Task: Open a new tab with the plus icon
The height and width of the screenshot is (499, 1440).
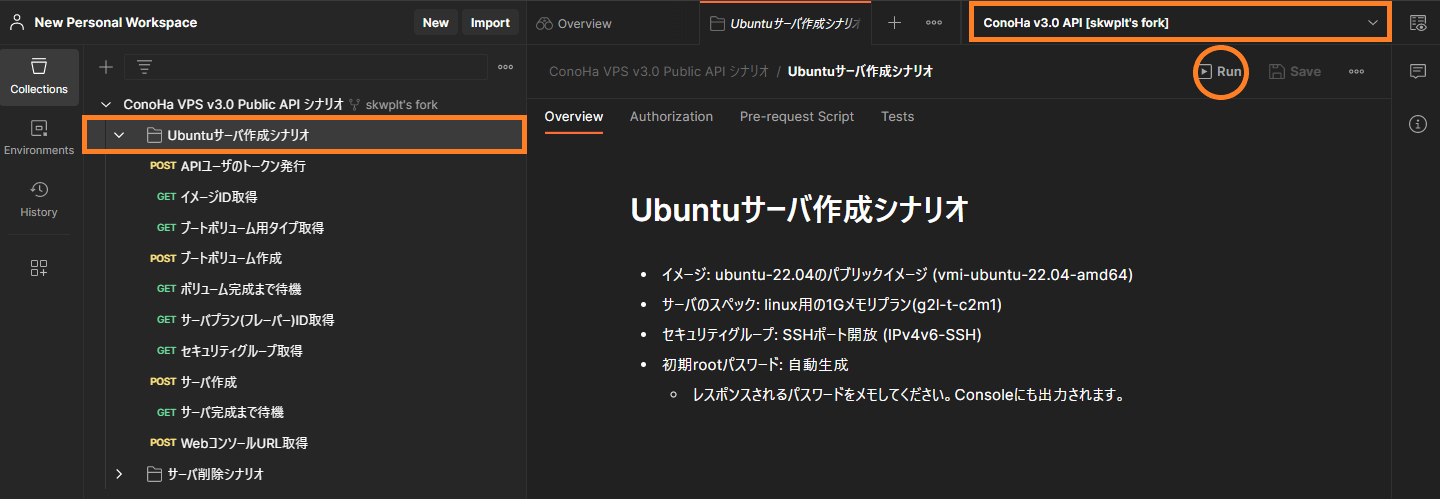Action: 894,23
